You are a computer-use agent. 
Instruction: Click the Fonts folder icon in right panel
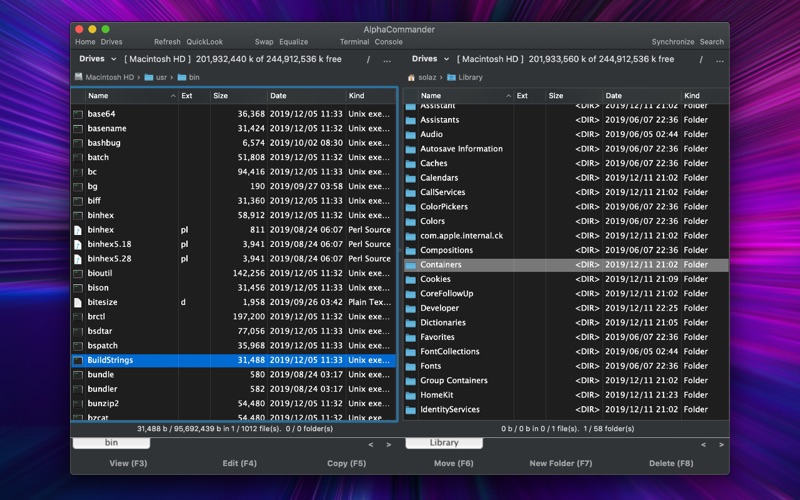pyautogui.click(x=410, y=366)
